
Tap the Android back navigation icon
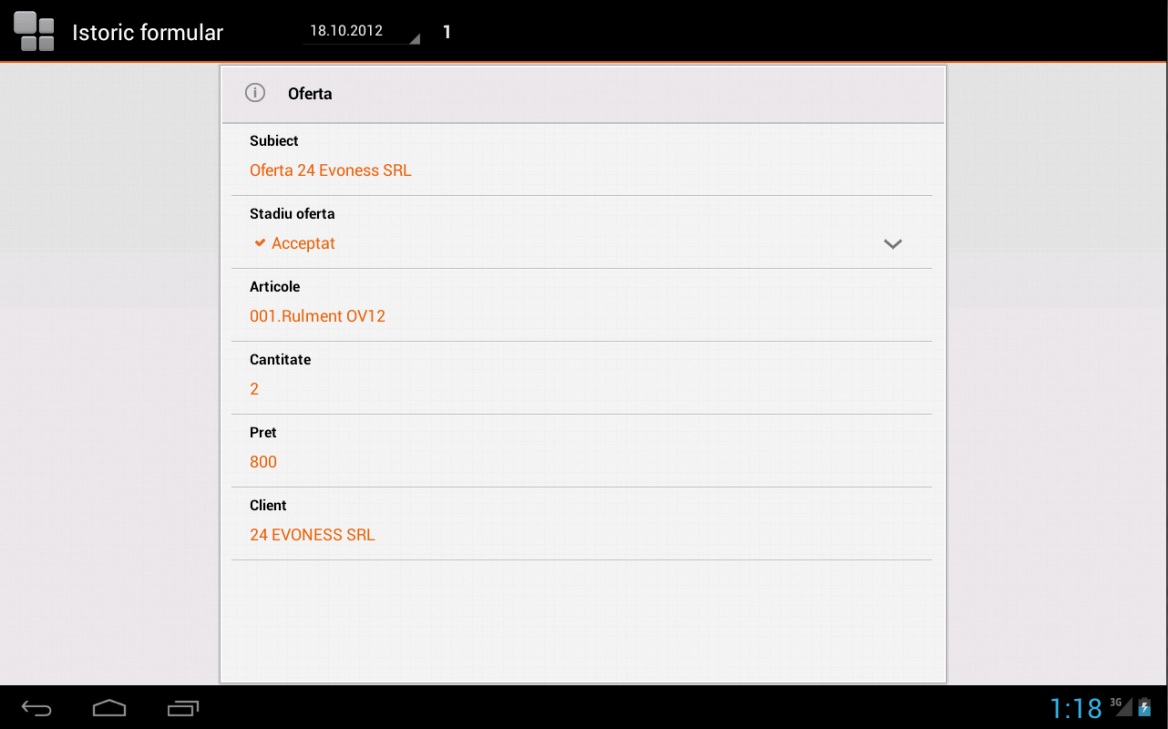[36, 707]
